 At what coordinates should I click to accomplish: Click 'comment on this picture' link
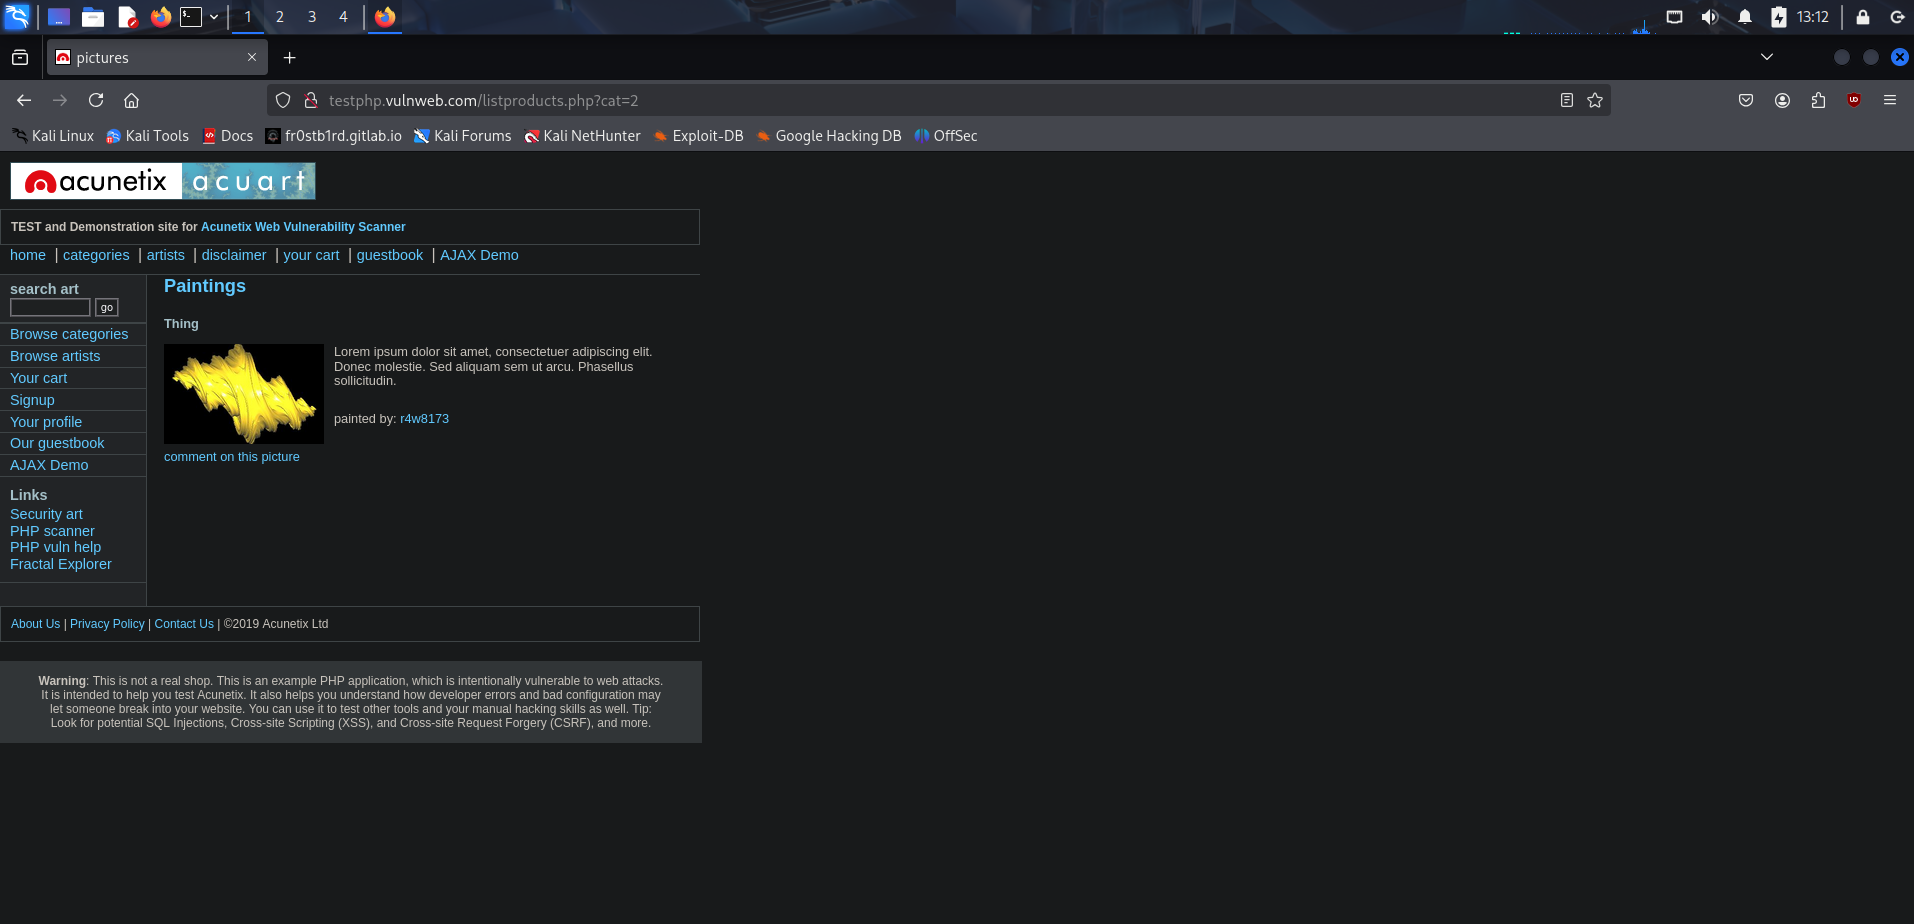[x=232, y=457]
